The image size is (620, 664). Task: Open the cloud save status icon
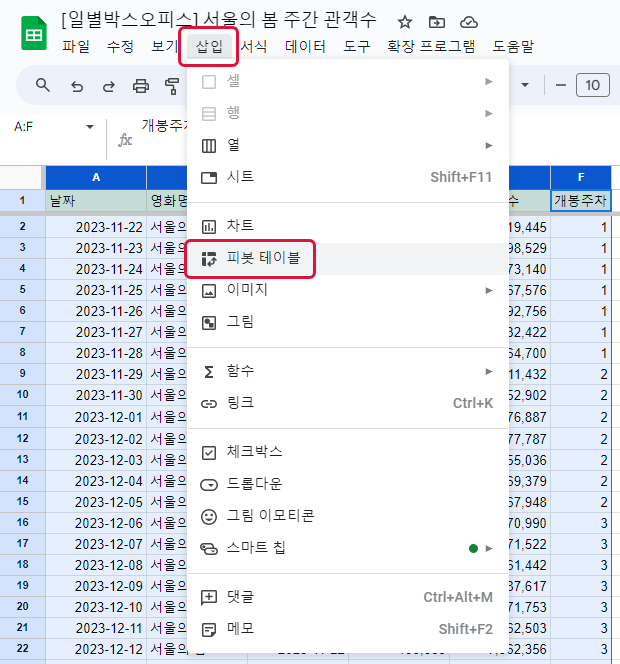468,22
